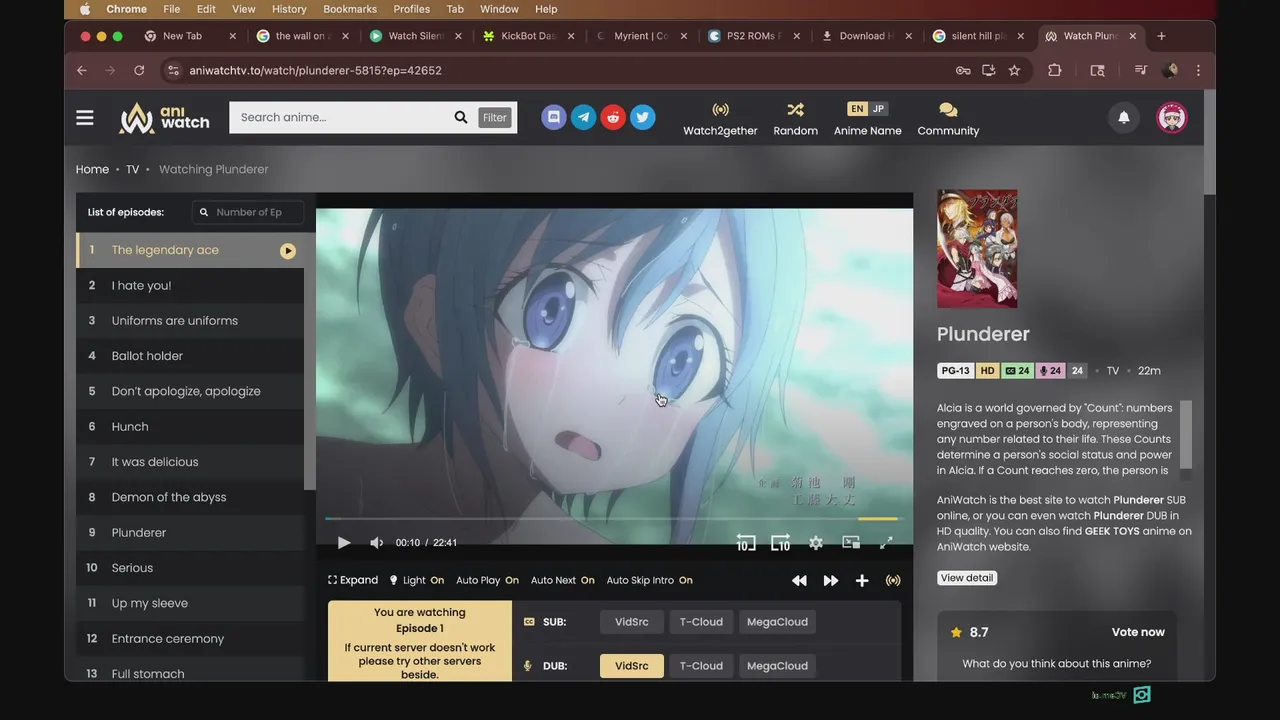This screenshot has width=1280, height=720.
Task: Switch to PS2 ROMs tab
Action: pyautogui.click(x=755, y=36)
